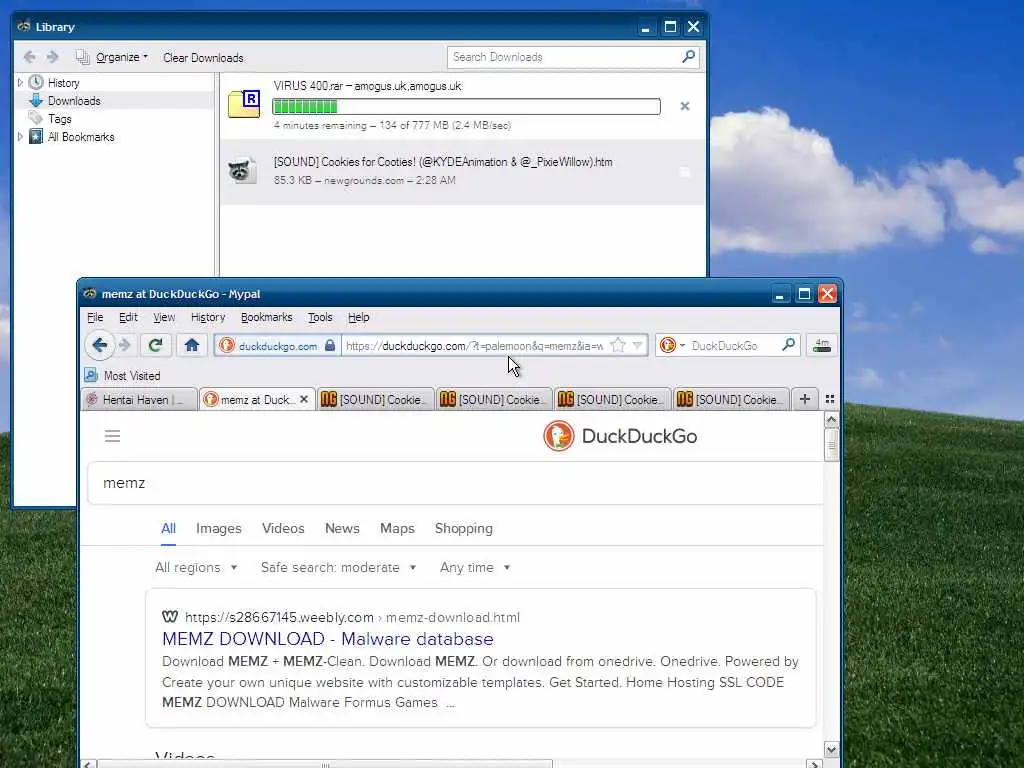Switch to Images results tab
This screenshot has height=768, width=1024.
tap(219, 528)
